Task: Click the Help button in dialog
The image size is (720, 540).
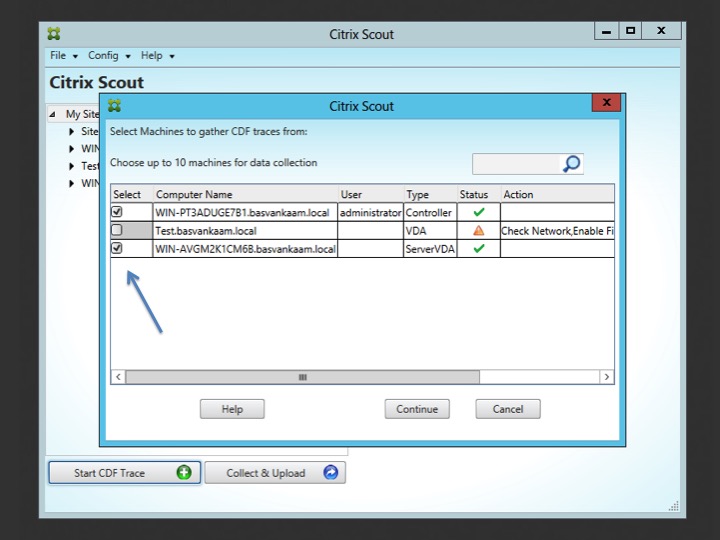Action: point(232,409)
